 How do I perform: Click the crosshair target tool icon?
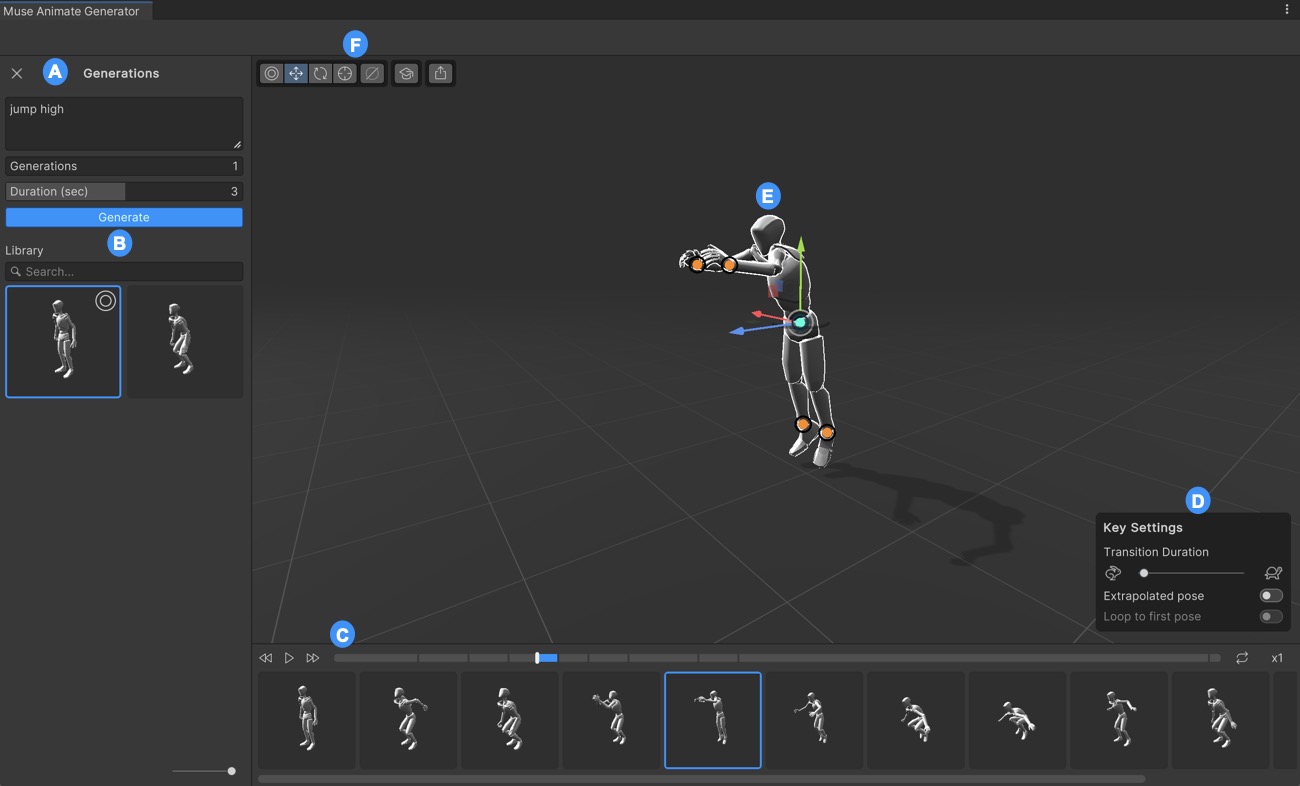(x=345, y=74)
